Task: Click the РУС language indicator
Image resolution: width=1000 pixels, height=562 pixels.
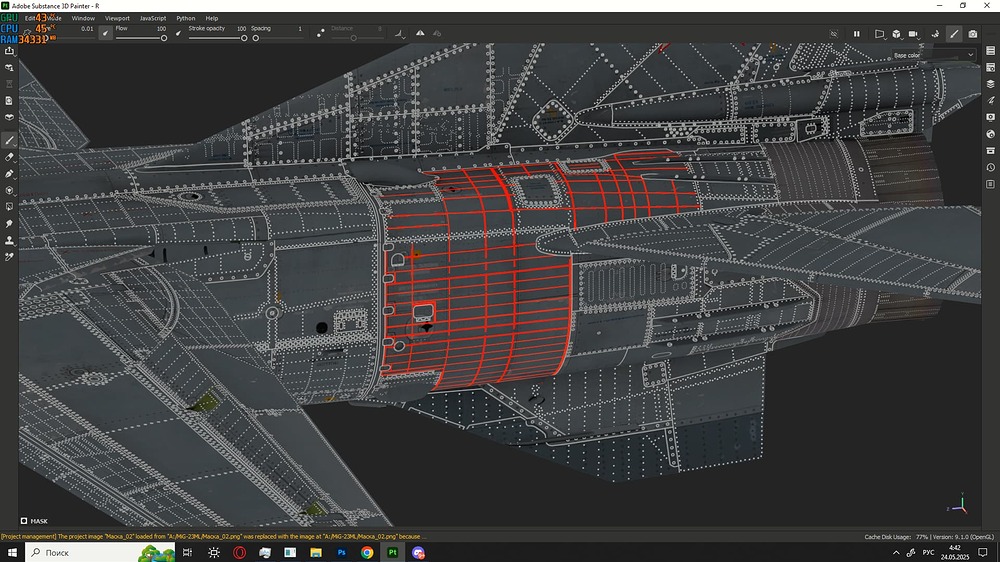Action: (928, 552)
